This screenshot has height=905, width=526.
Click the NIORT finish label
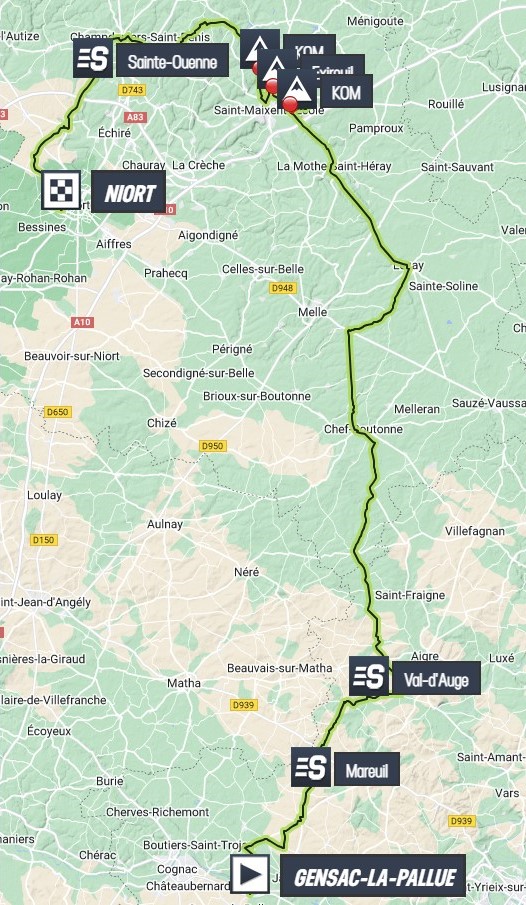pos(129,193)
